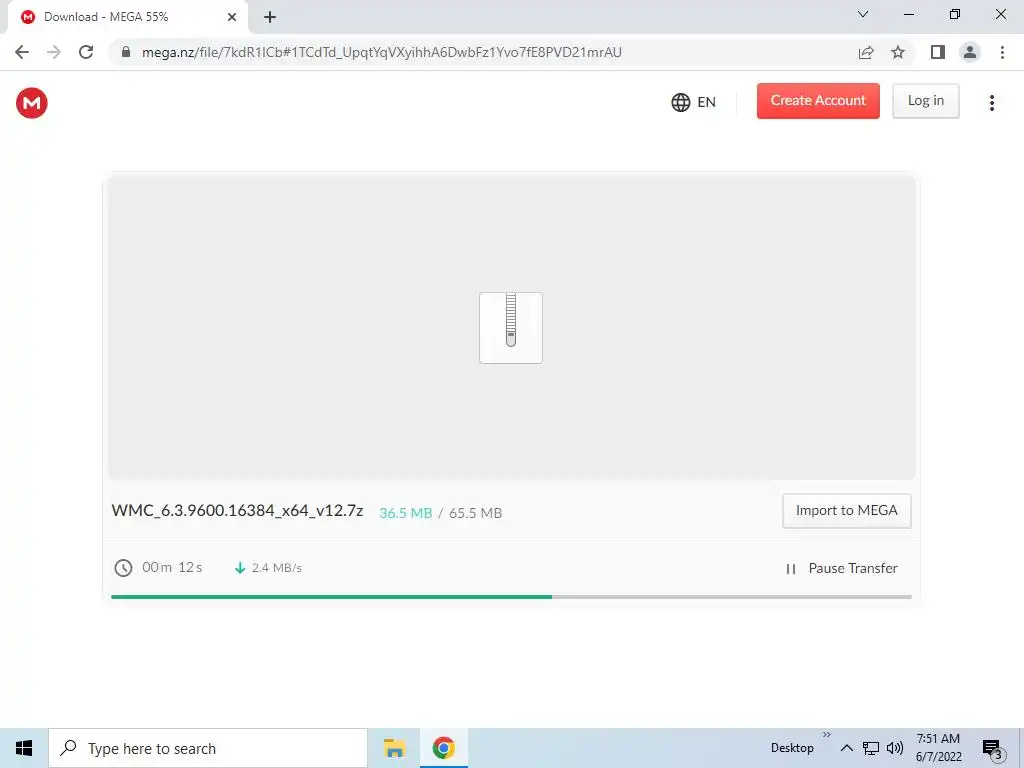1024x768 pixels.
Task: Open File Explorer from taskbar
Action: (394, 748)
